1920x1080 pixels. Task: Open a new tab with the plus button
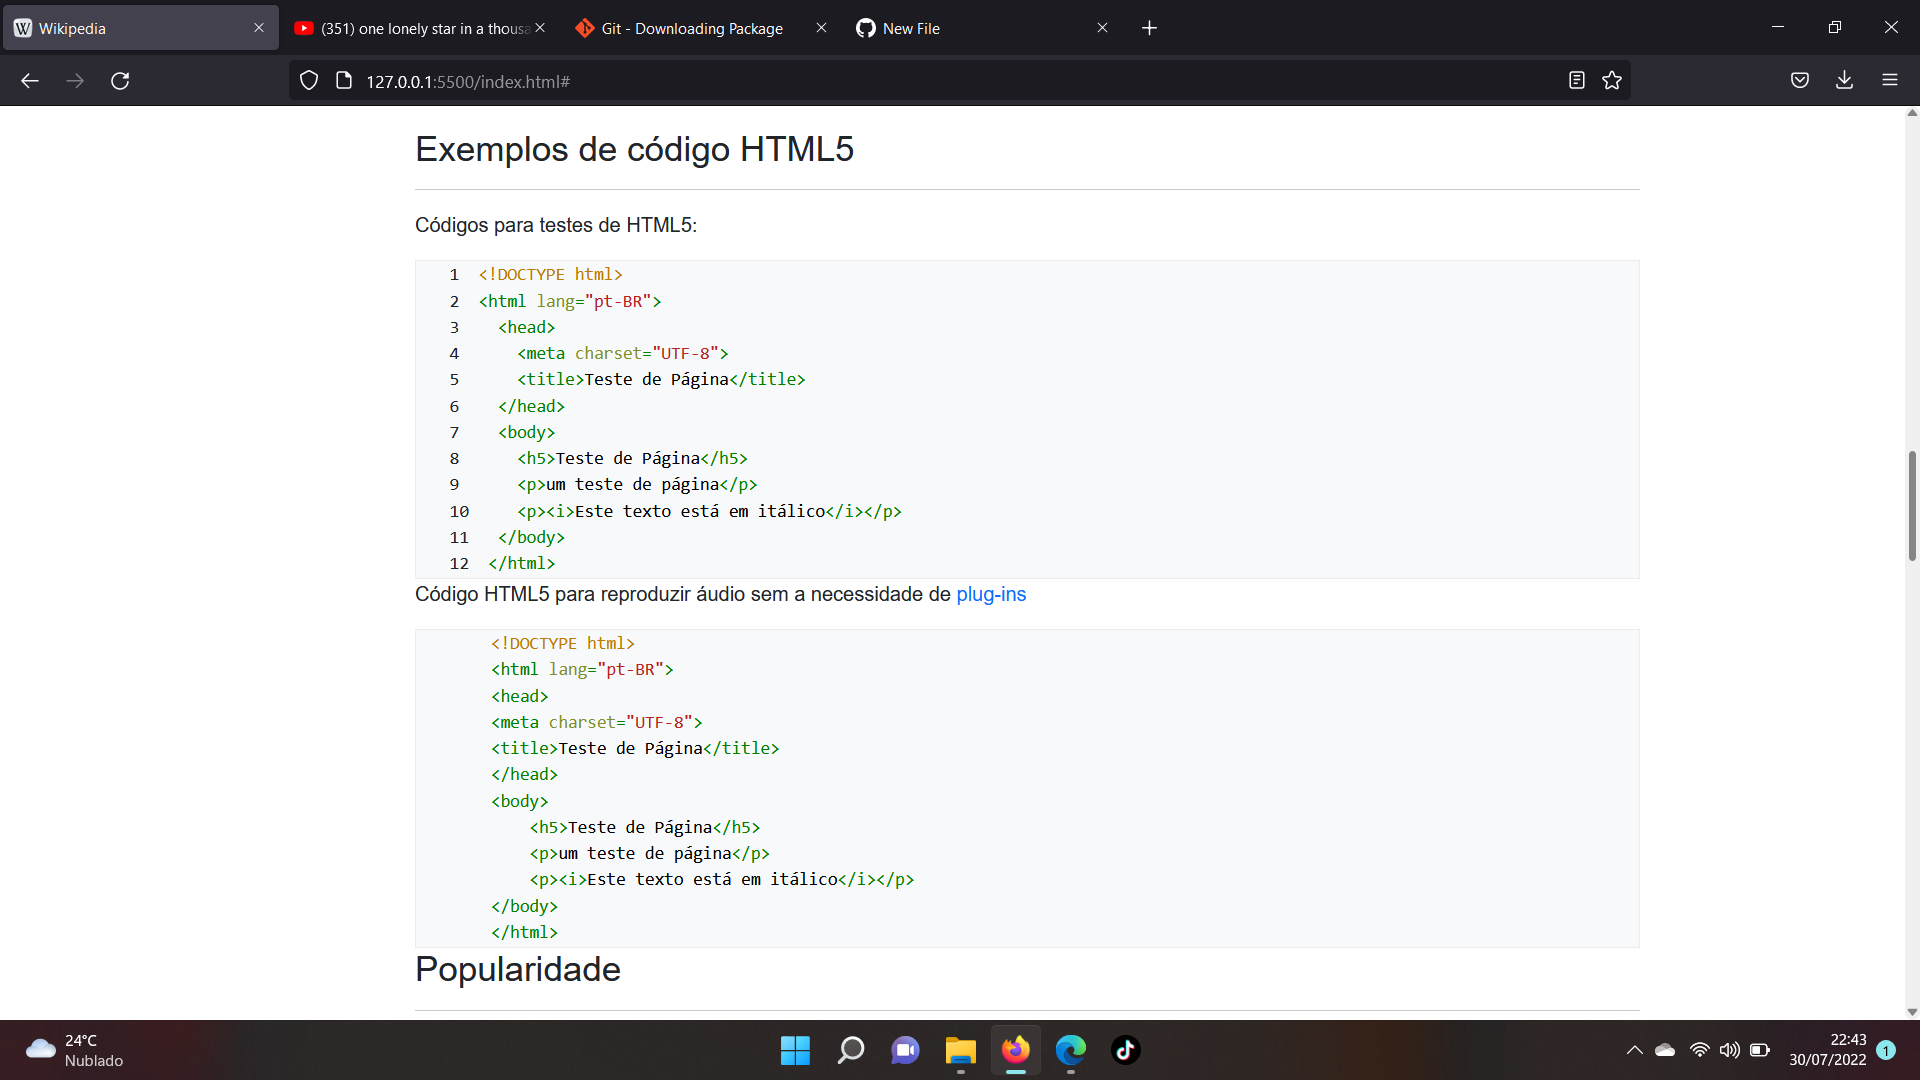pyautogui.click(x=1149, y=28)
